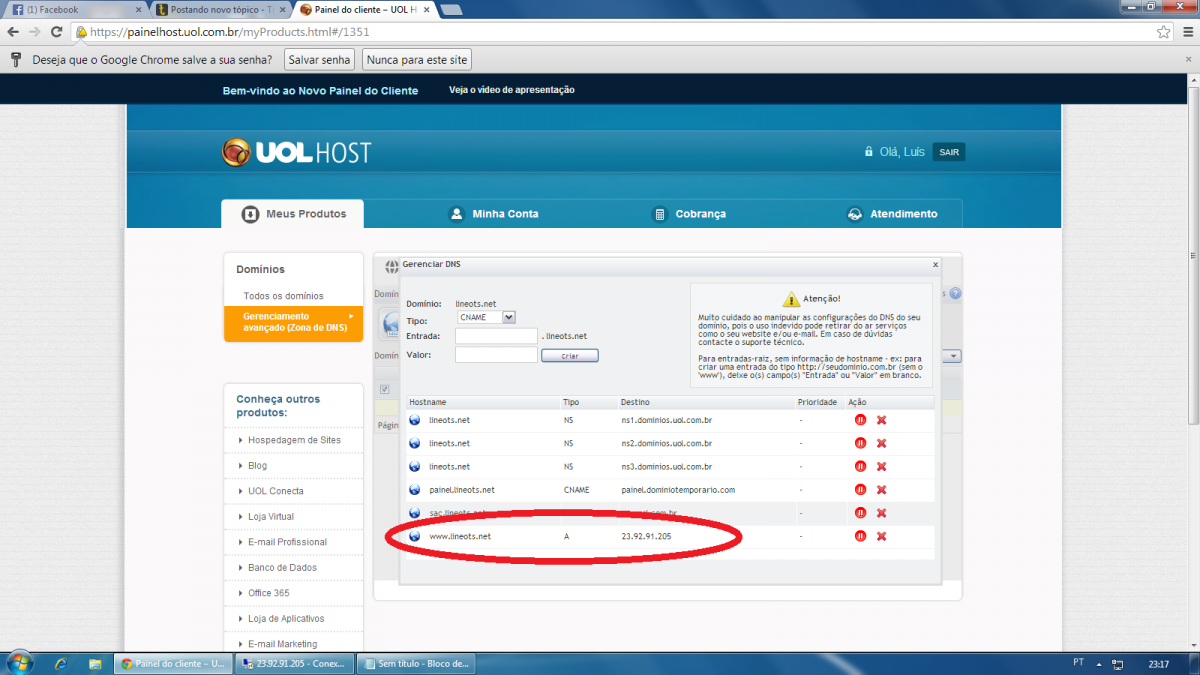
Task: Pause the ns2.dominios.uol.com.br record
Action: pyautogui.click(x=860, y=443)
